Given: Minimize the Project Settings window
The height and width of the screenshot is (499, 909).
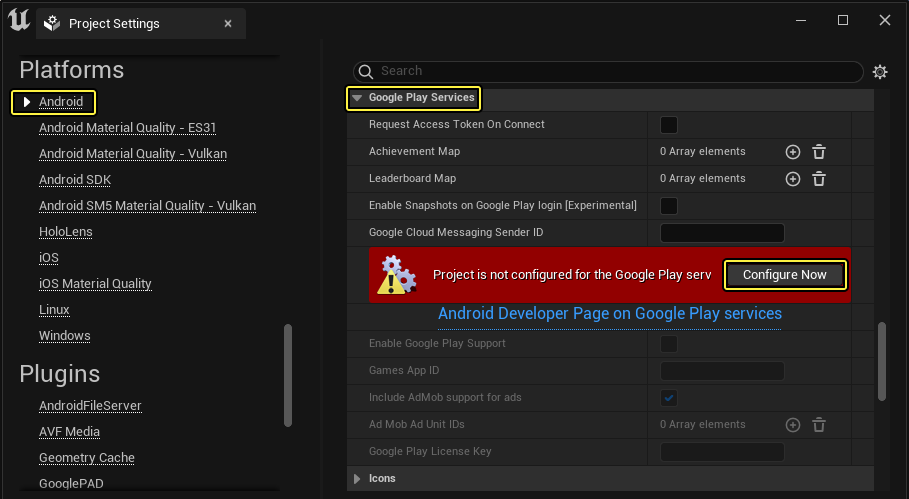Looking at the screenshot, I should coord(801,20).
